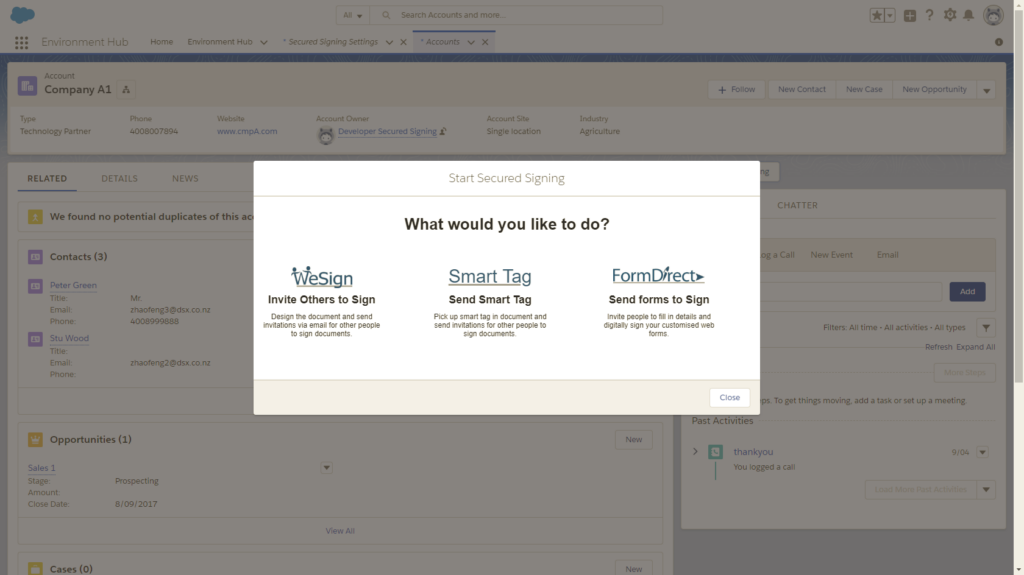
Task: Click the New Opportunity button
Action: tap(934, 90)
